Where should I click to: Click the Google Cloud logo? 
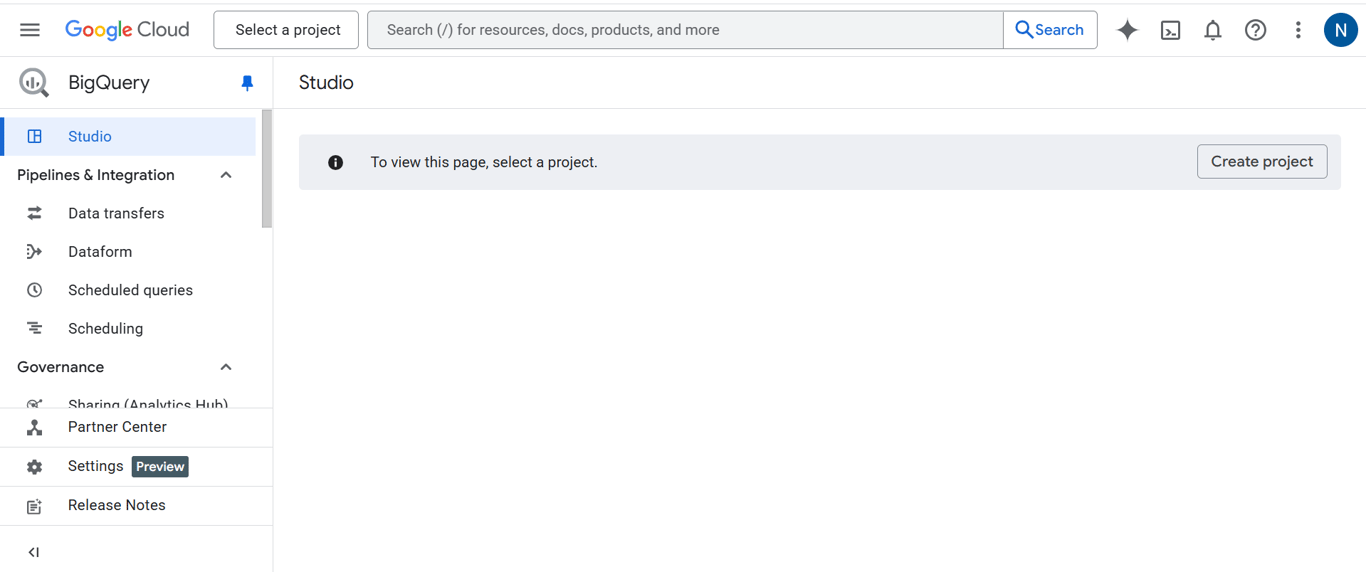pyautogui.click(x=127, y=30)
